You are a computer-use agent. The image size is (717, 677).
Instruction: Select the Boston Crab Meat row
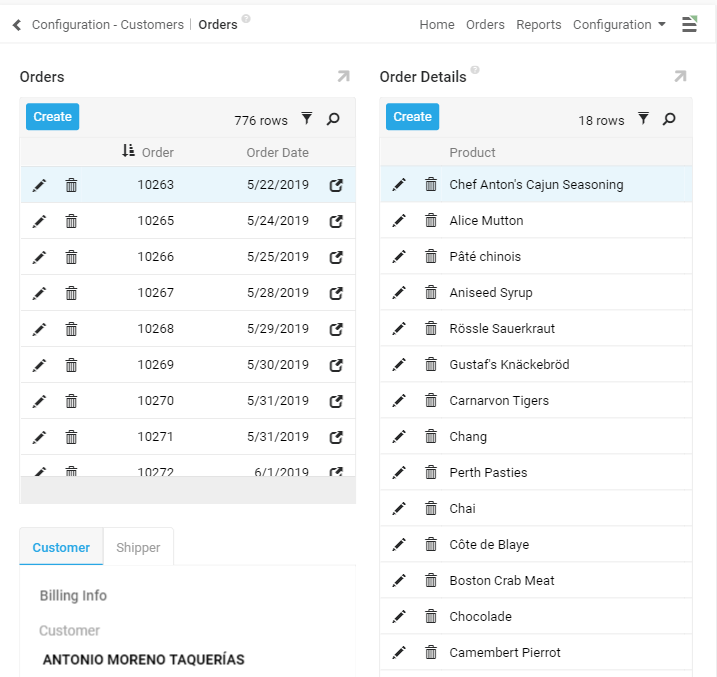(502, 581)
